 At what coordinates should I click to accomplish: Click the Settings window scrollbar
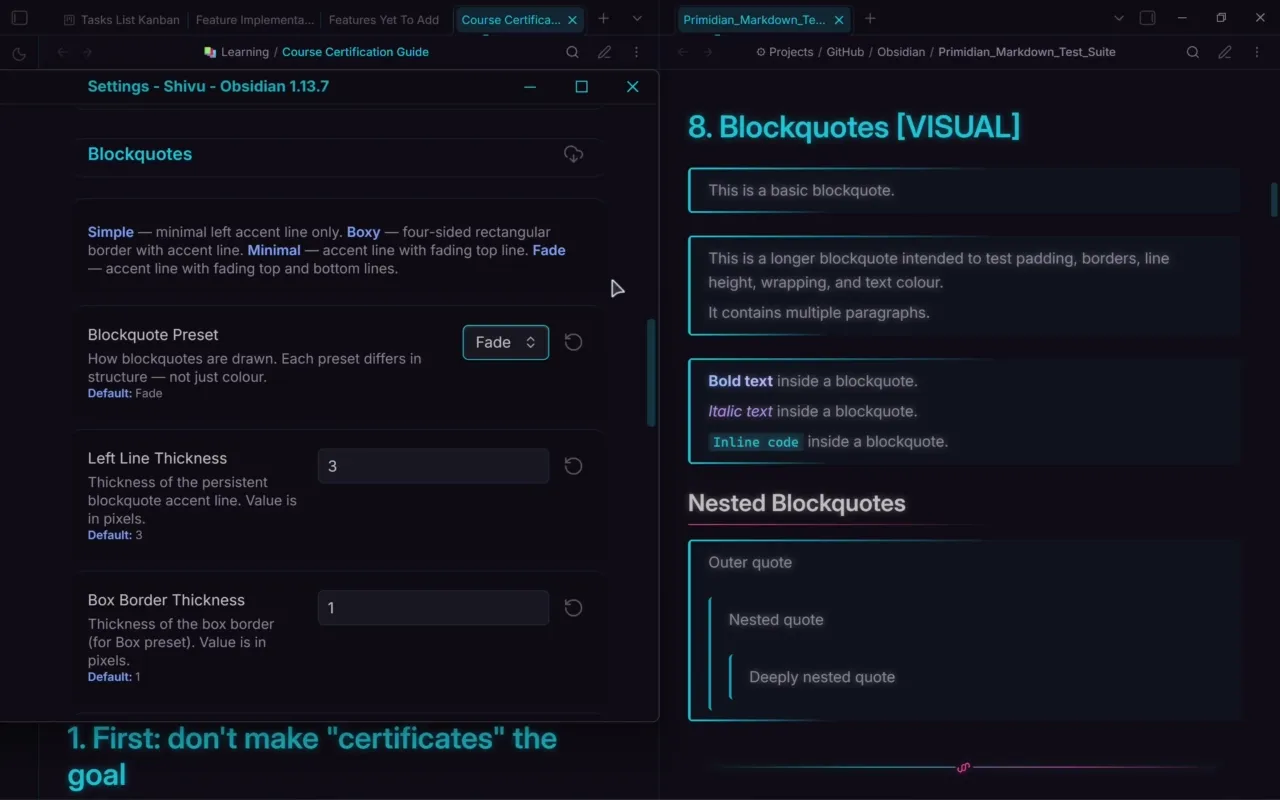(651, 373)
